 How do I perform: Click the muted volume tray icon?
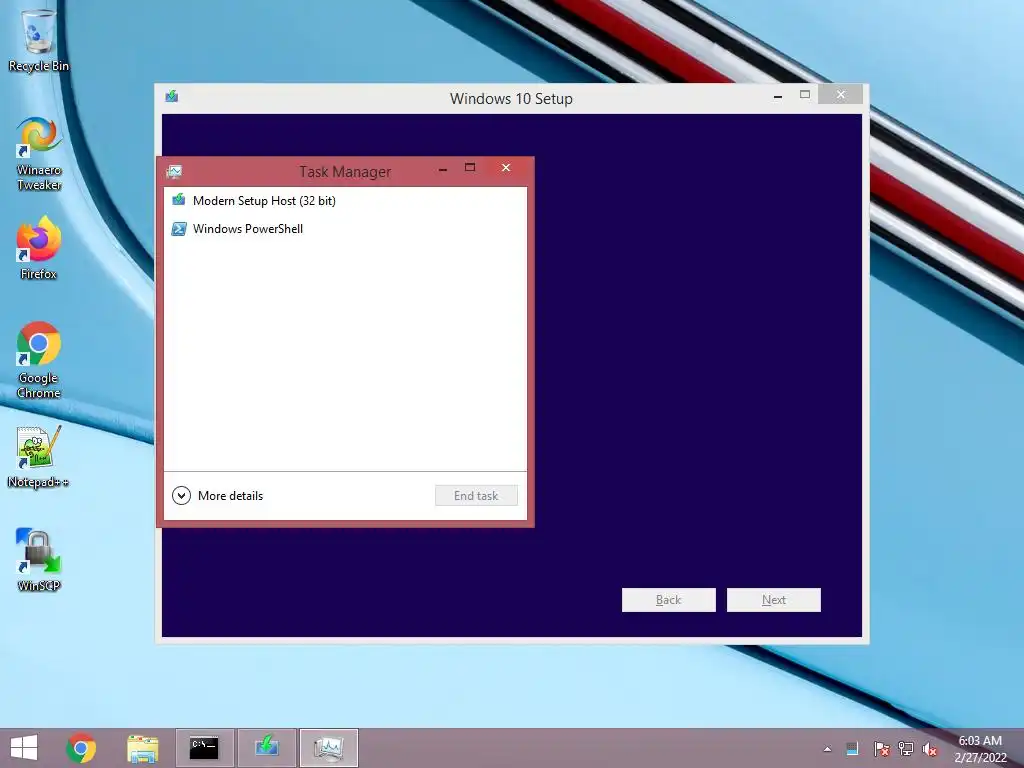(930, 749)
